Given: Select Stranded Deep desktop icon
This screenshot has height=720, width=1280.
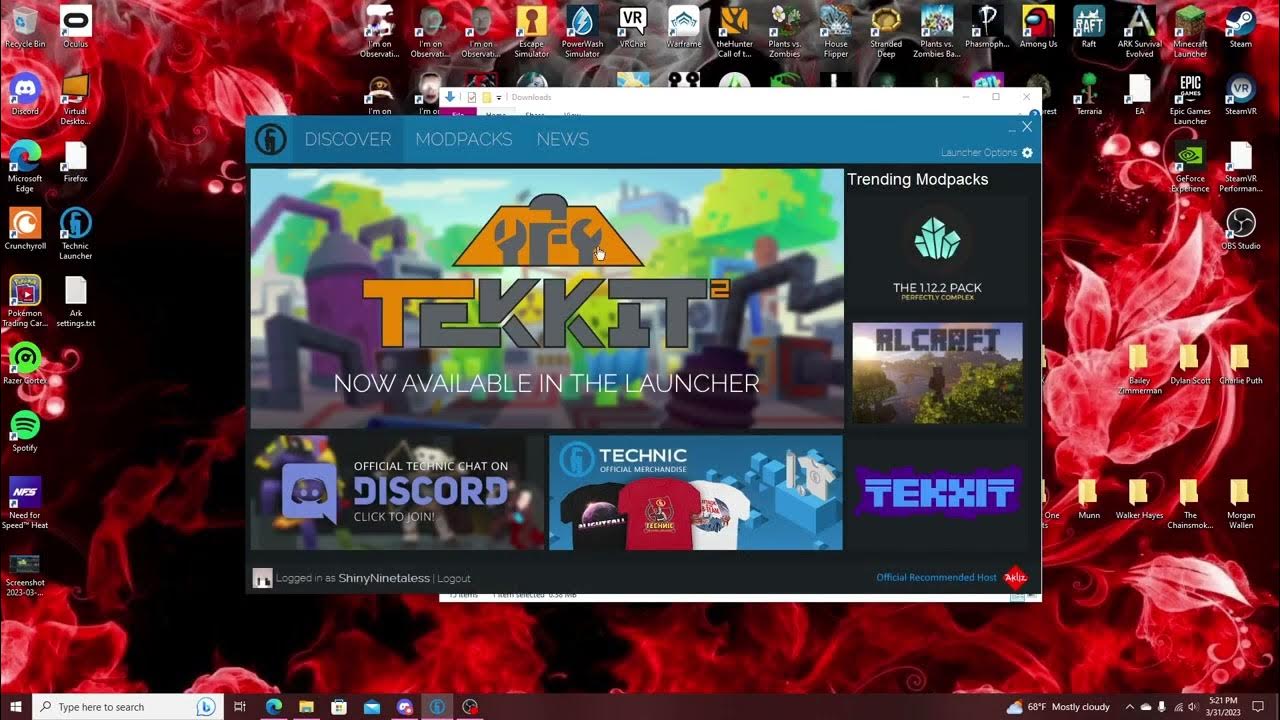Looking at the screenshot, I should pos(886,32).
